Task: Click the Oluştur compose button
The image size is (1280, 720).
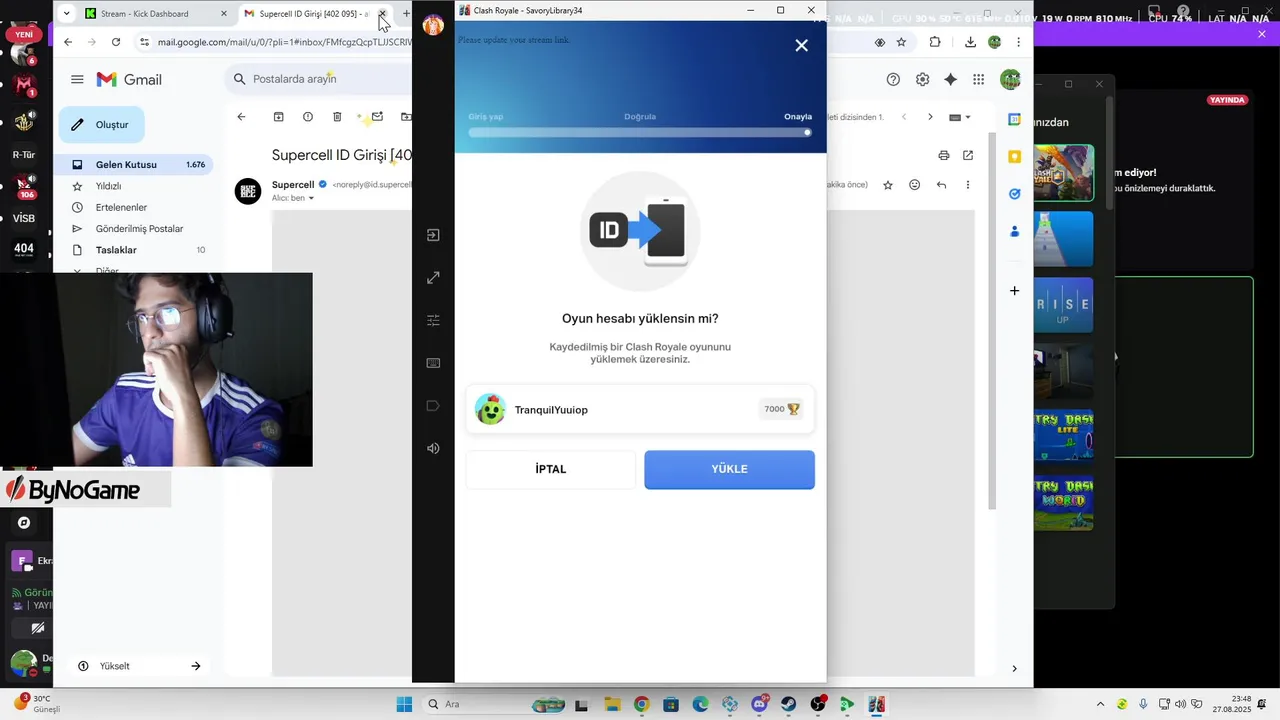Action: click(101, 125)
